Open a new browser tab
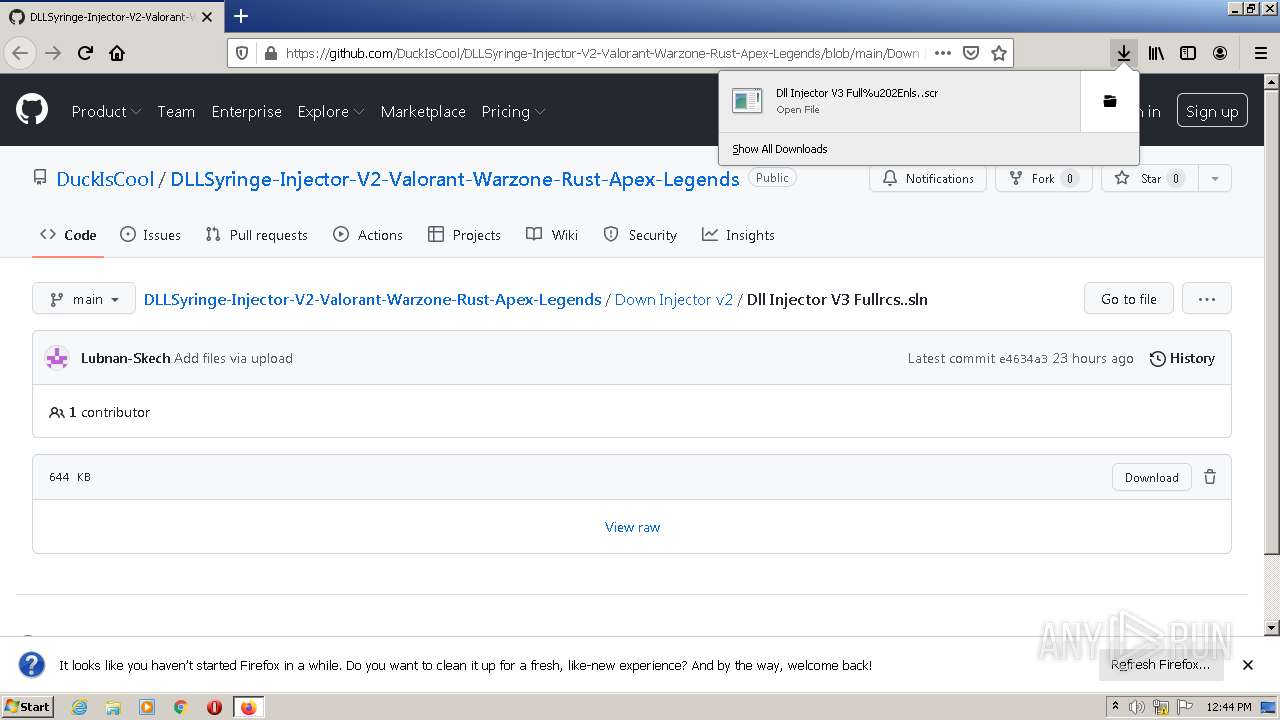The width and height of the screenshot is (1280, 720). click(x=241, y=16)
